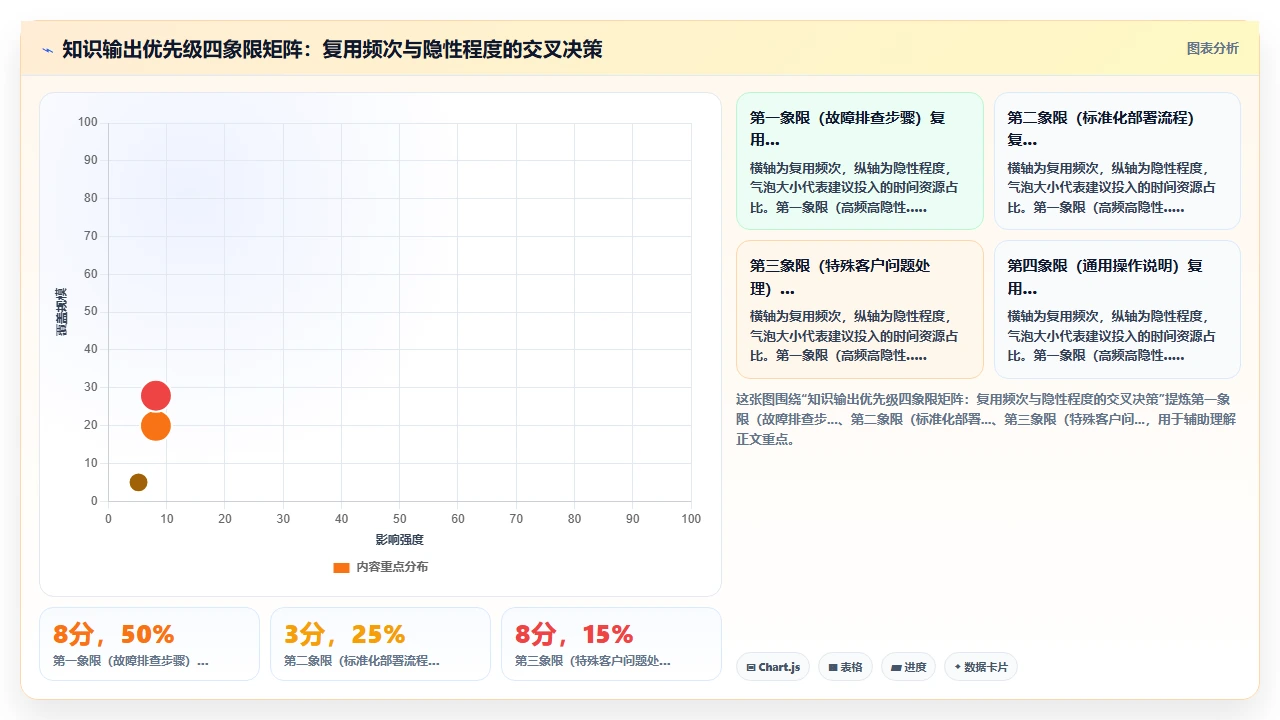Click the 第三象限（特殊客户问题处… caption under 15%
Image resolution: width=1280 pixels, height=720 pixels.
coord(593,661)
